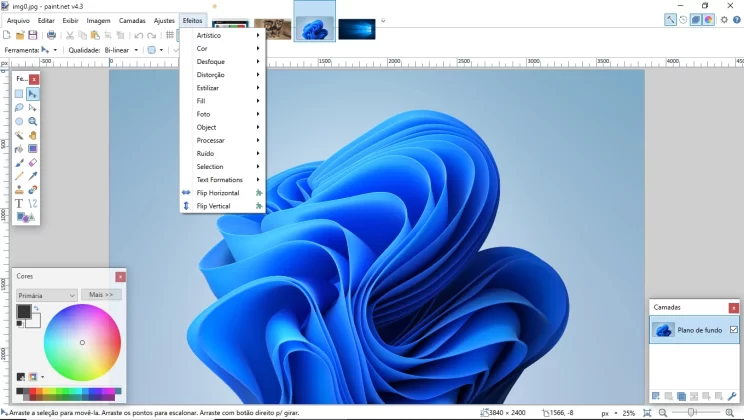Click the Save floppy disk icon
Viewport: 744px width, 420px height.
click(33, 35)
